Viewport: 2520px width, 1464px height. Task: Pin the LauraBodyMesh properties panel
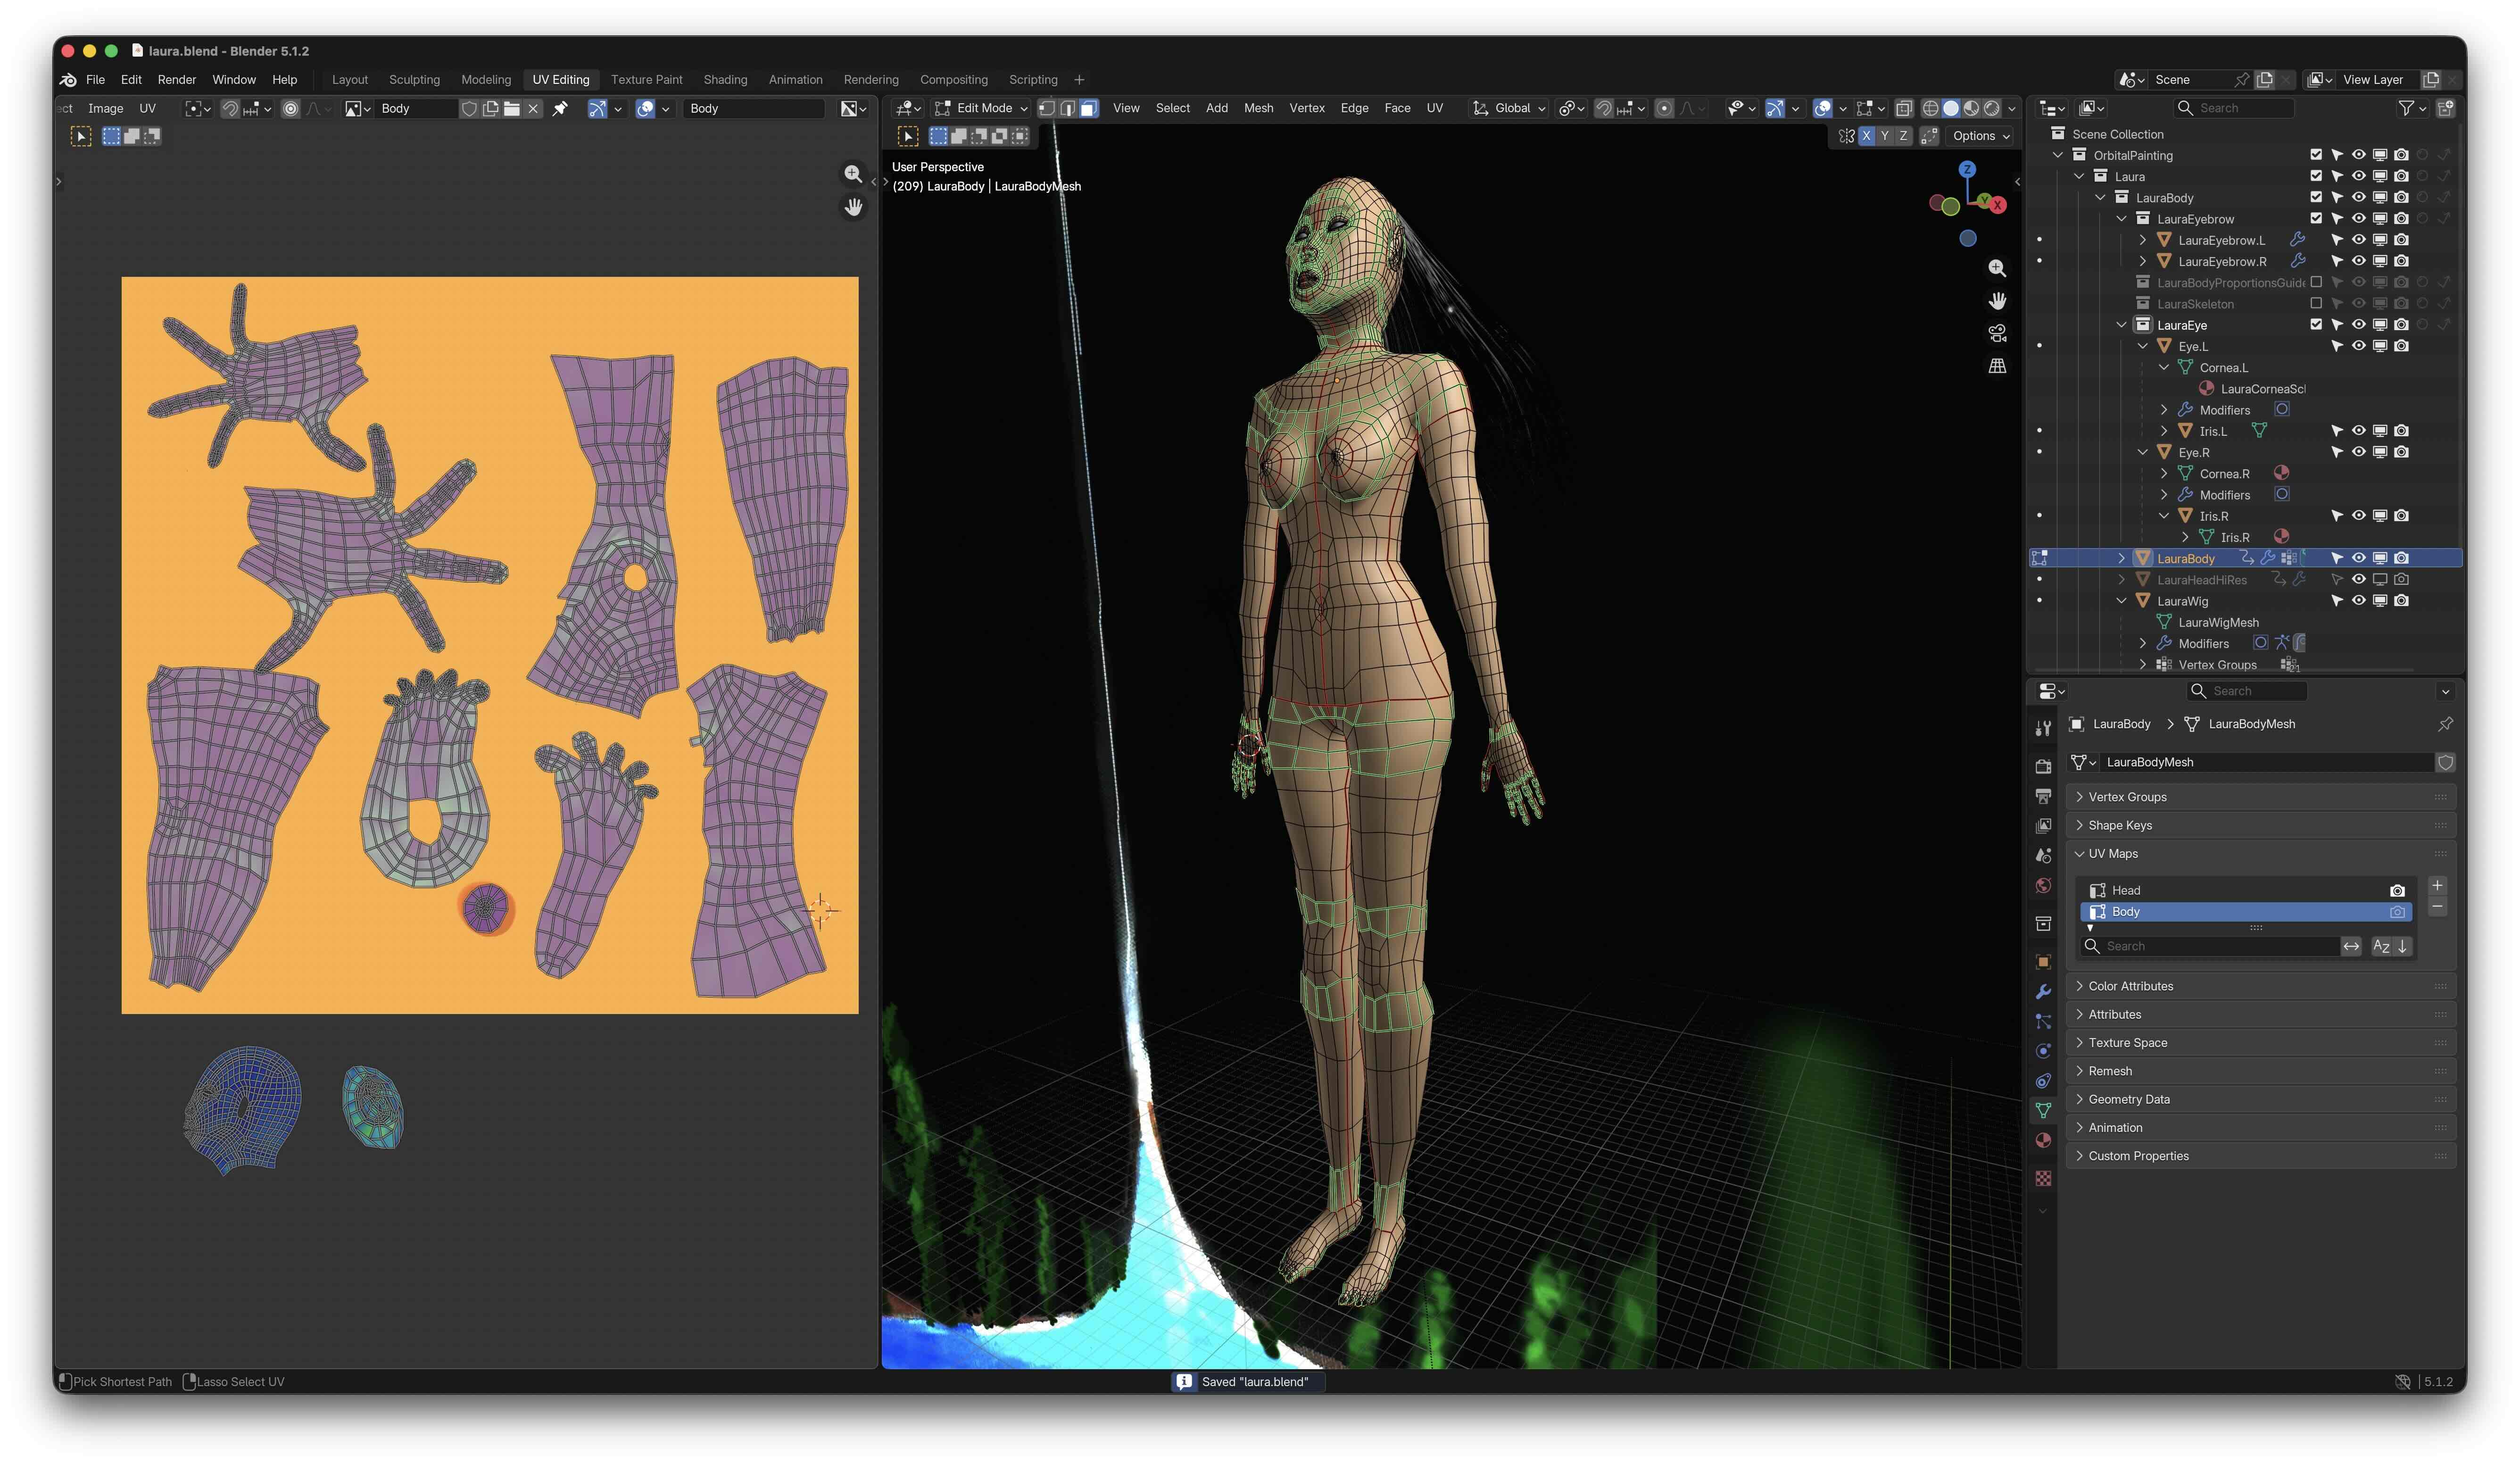pos(2445,724)
